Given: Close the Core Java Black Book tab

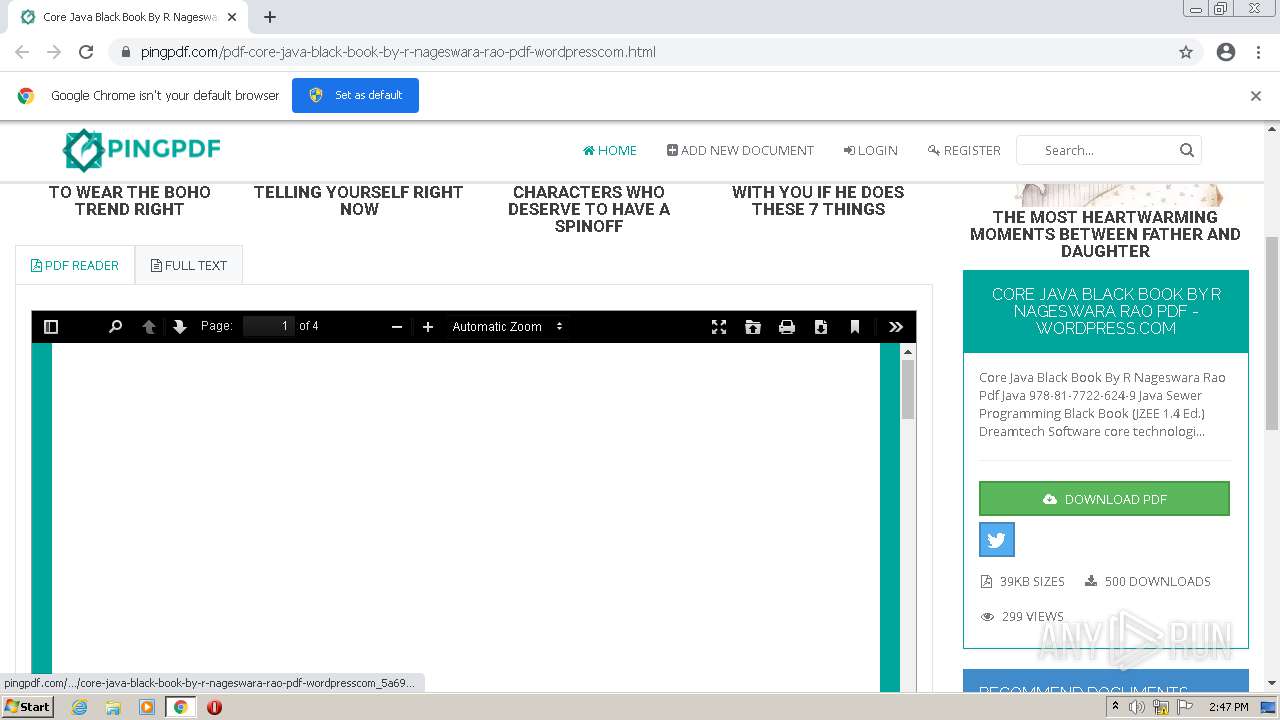Looking at the screenshot, I should [232, 17].
